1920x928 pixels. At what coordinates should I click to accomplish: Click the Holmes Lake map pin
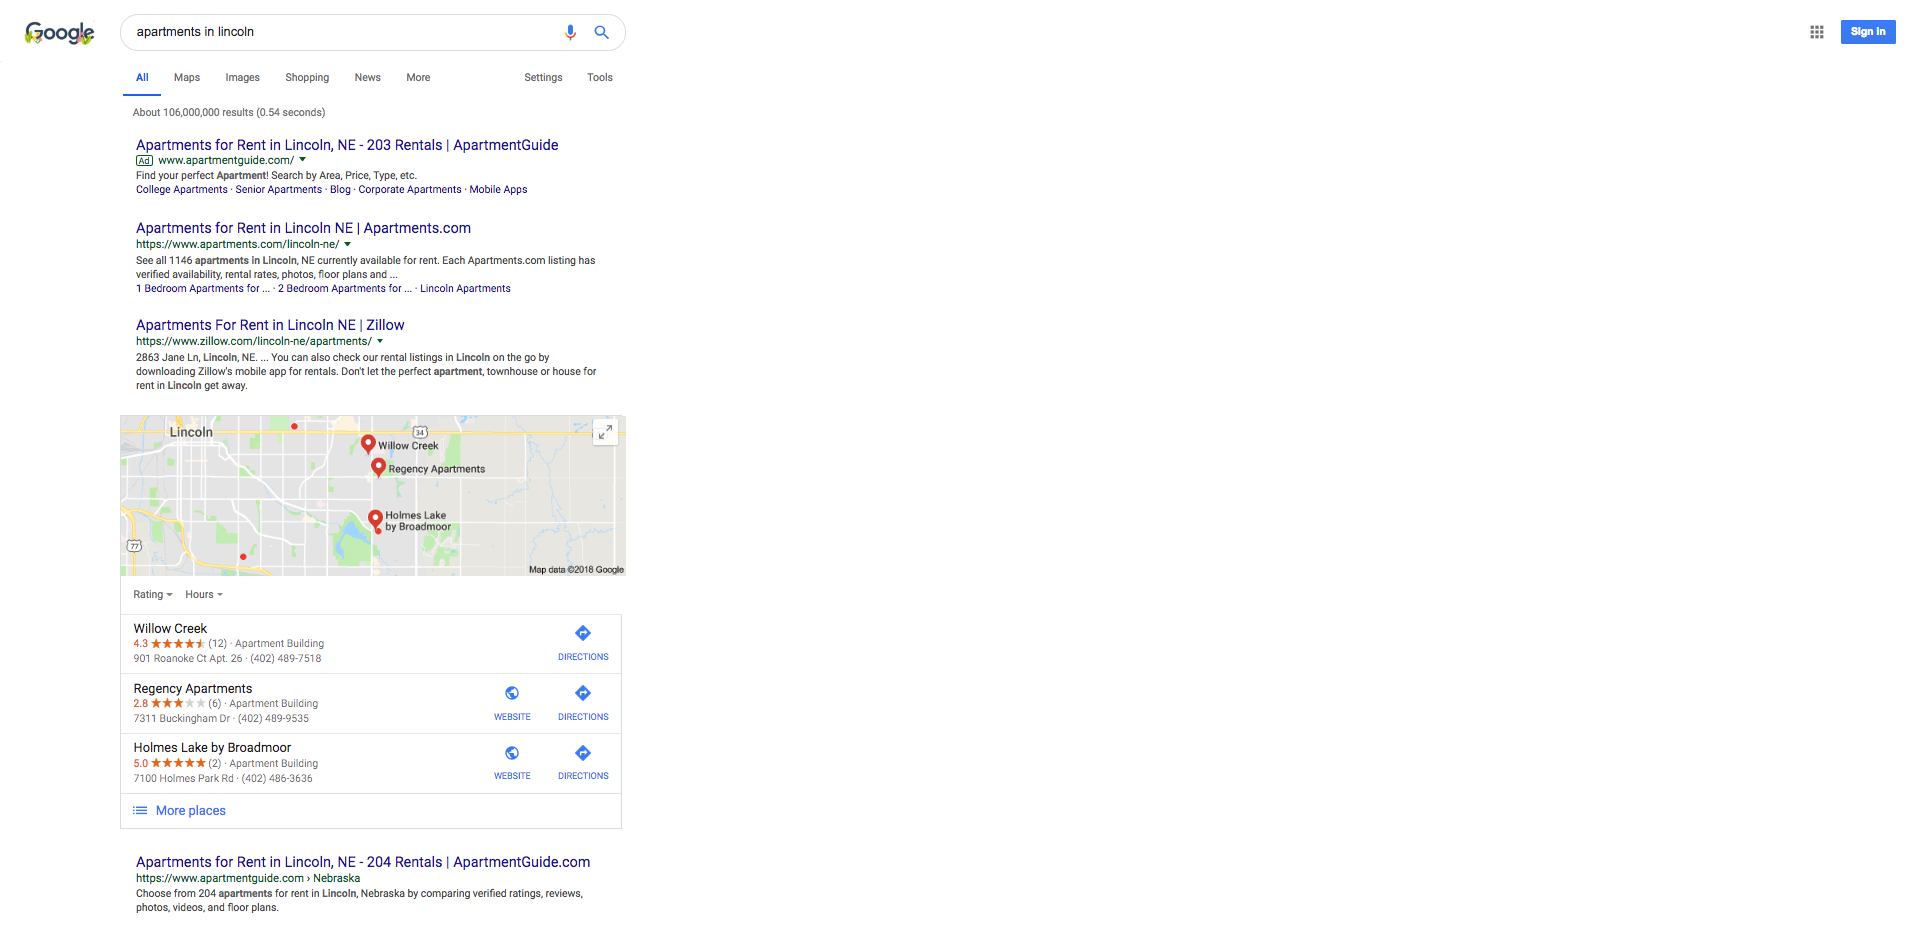tap(375, 520)
